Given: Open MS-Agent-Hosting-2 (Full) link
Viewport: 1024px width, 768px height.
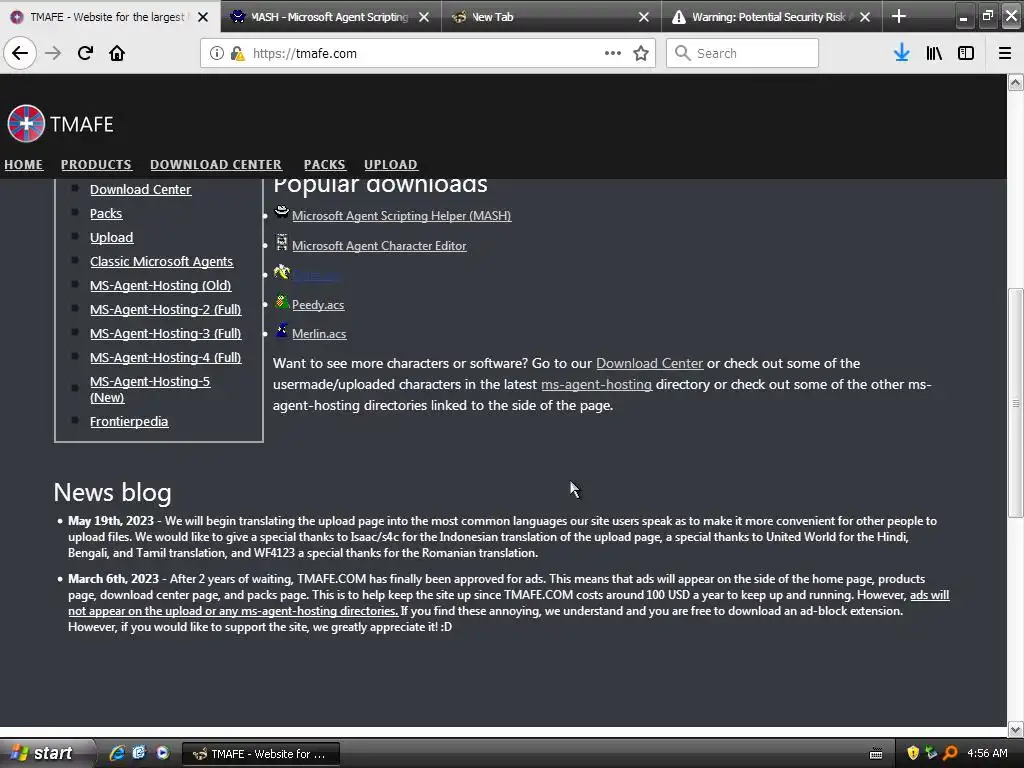Looking at the screenshot, I should pos(166,310).
